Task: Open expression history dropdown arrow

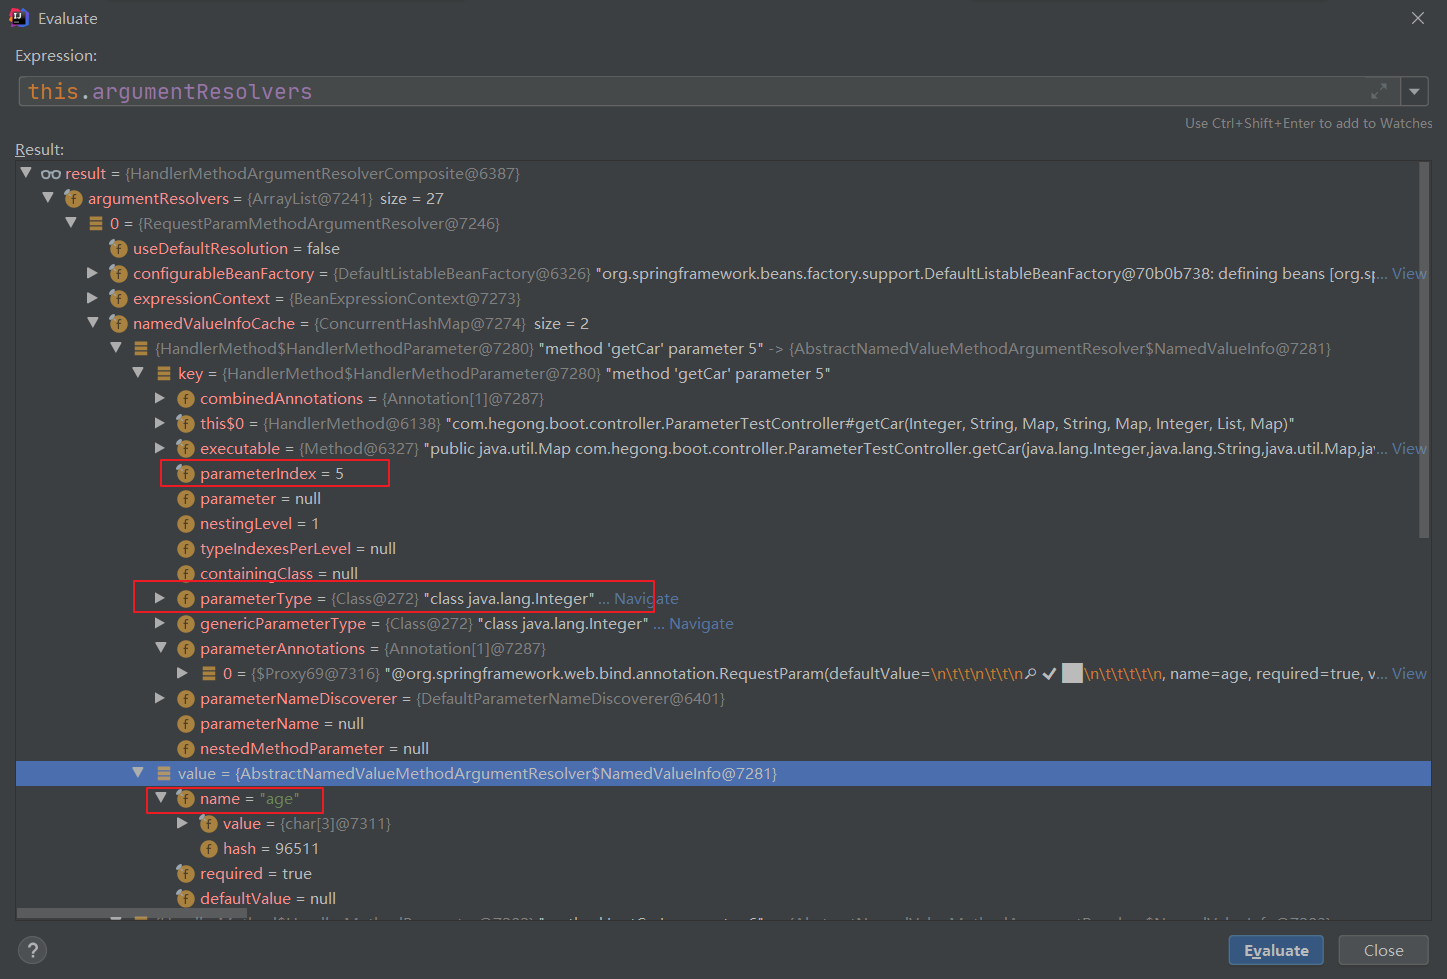Action: [x=1414, y=91]
